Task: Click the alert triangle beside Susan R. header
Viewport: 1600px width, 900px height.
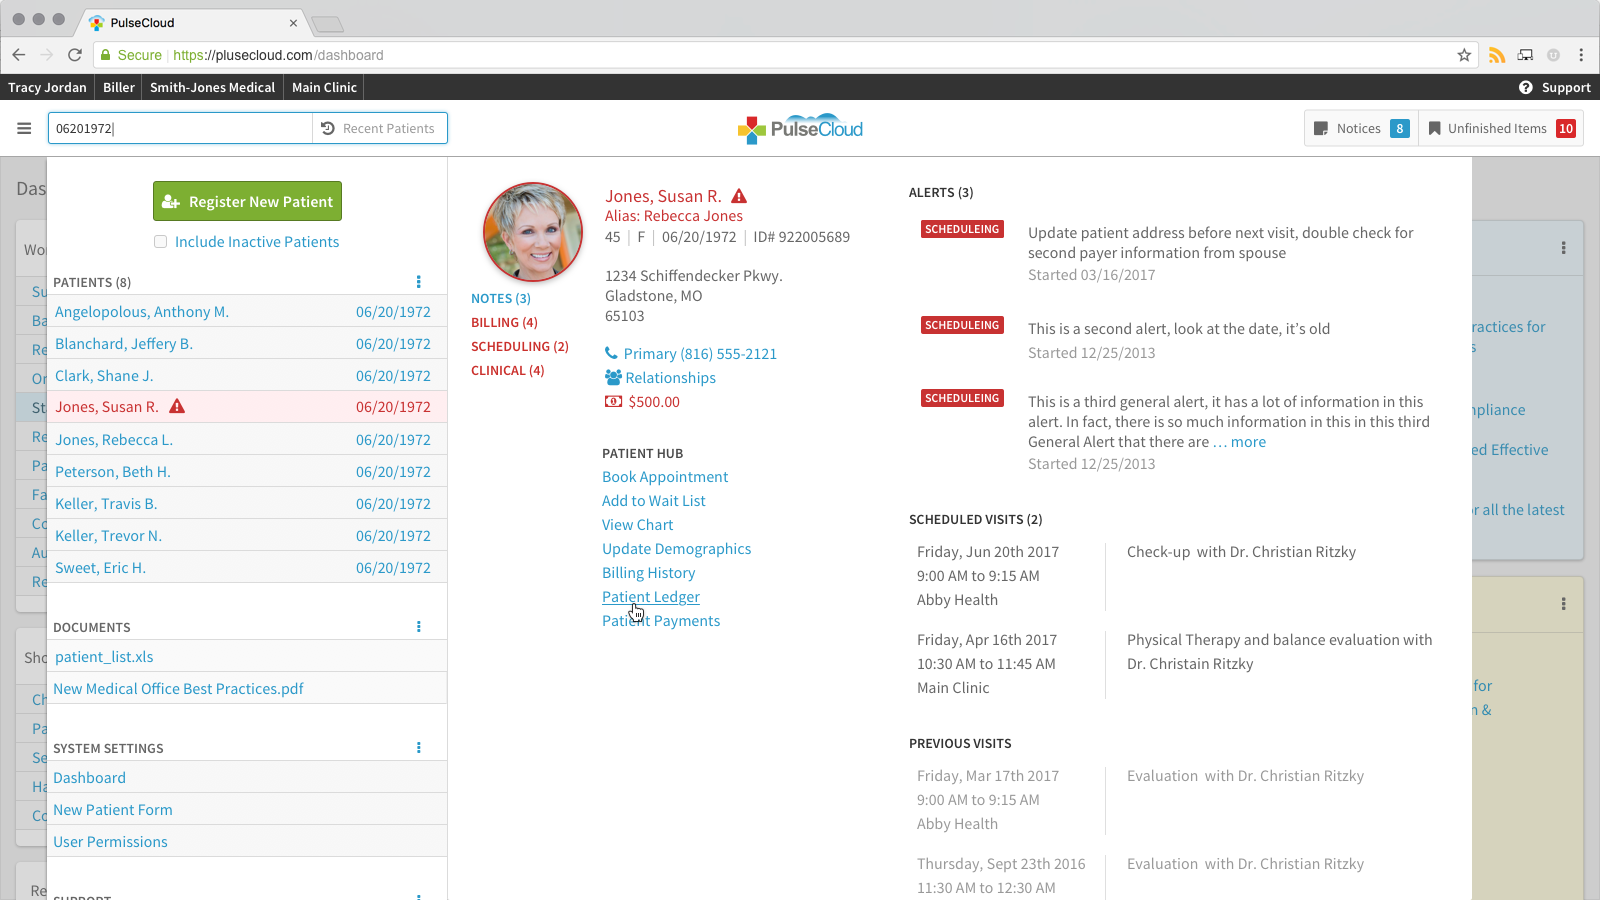Action: [739, 196]
